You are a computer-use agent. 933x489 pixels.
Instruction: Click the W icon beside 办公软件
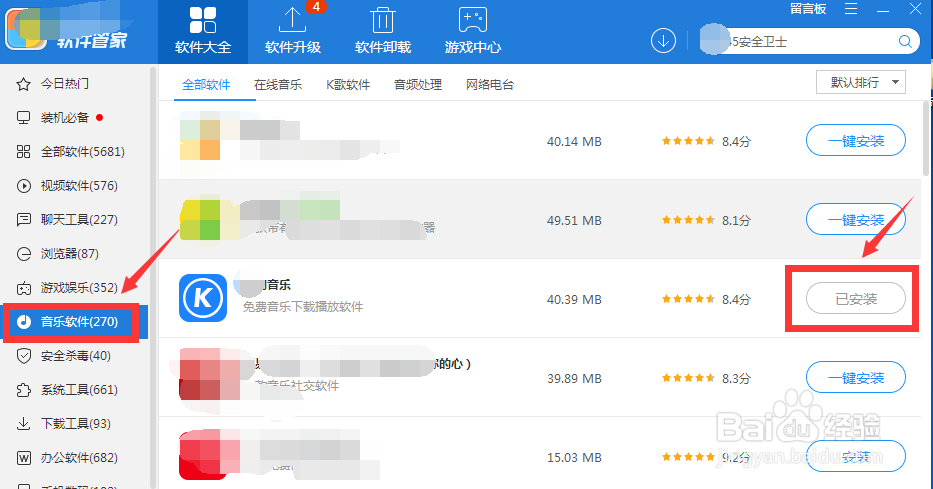point(23,458)
